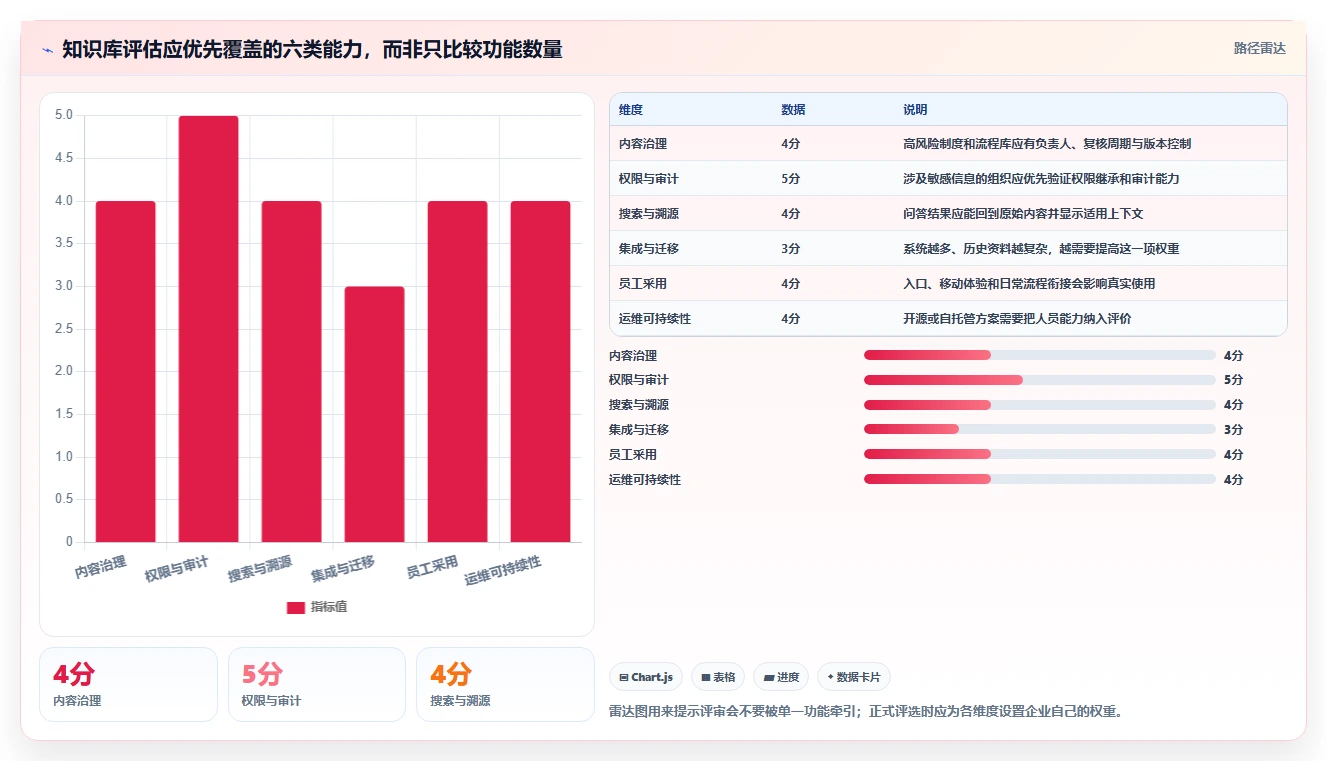
Task: Click the 员工采用 x-axis label
Action: click(432, 568)
